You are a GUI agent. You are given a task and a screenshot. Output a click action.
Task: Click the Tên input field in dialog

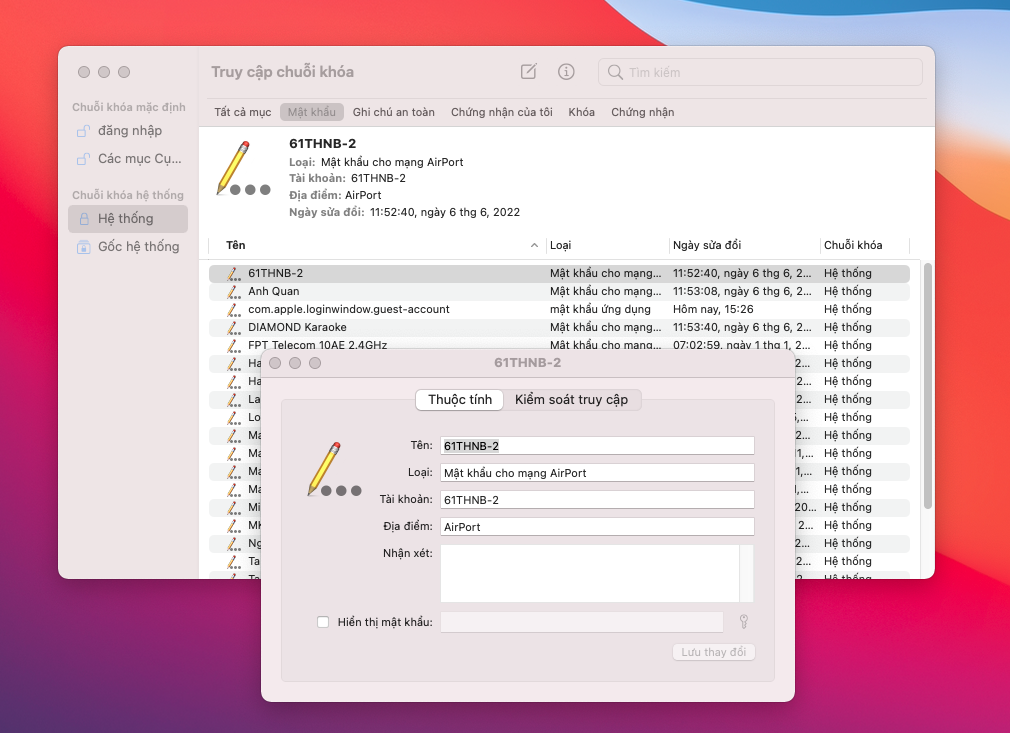[x=597, y=446]
